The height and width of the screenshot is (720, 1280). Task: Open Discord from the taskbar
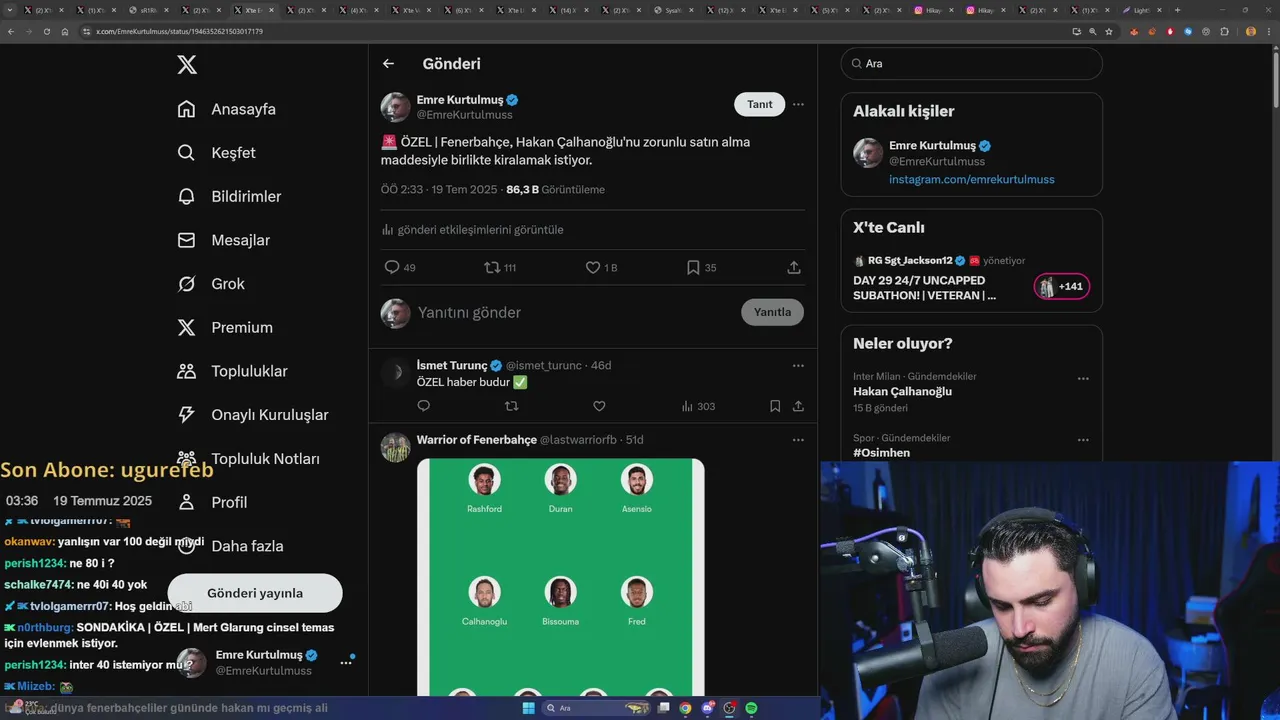[x=708, y=708]
